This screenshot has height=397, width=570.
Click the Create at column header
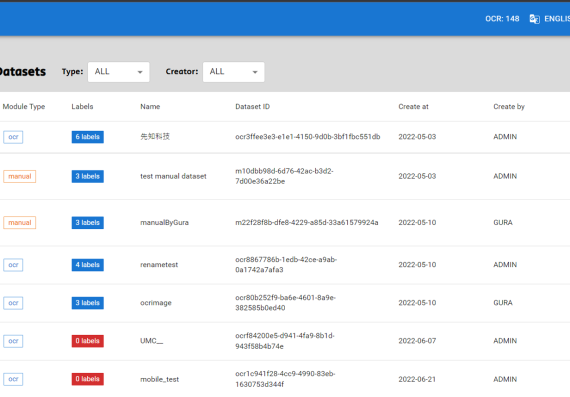pyautogui.click(x=413, y=107)
